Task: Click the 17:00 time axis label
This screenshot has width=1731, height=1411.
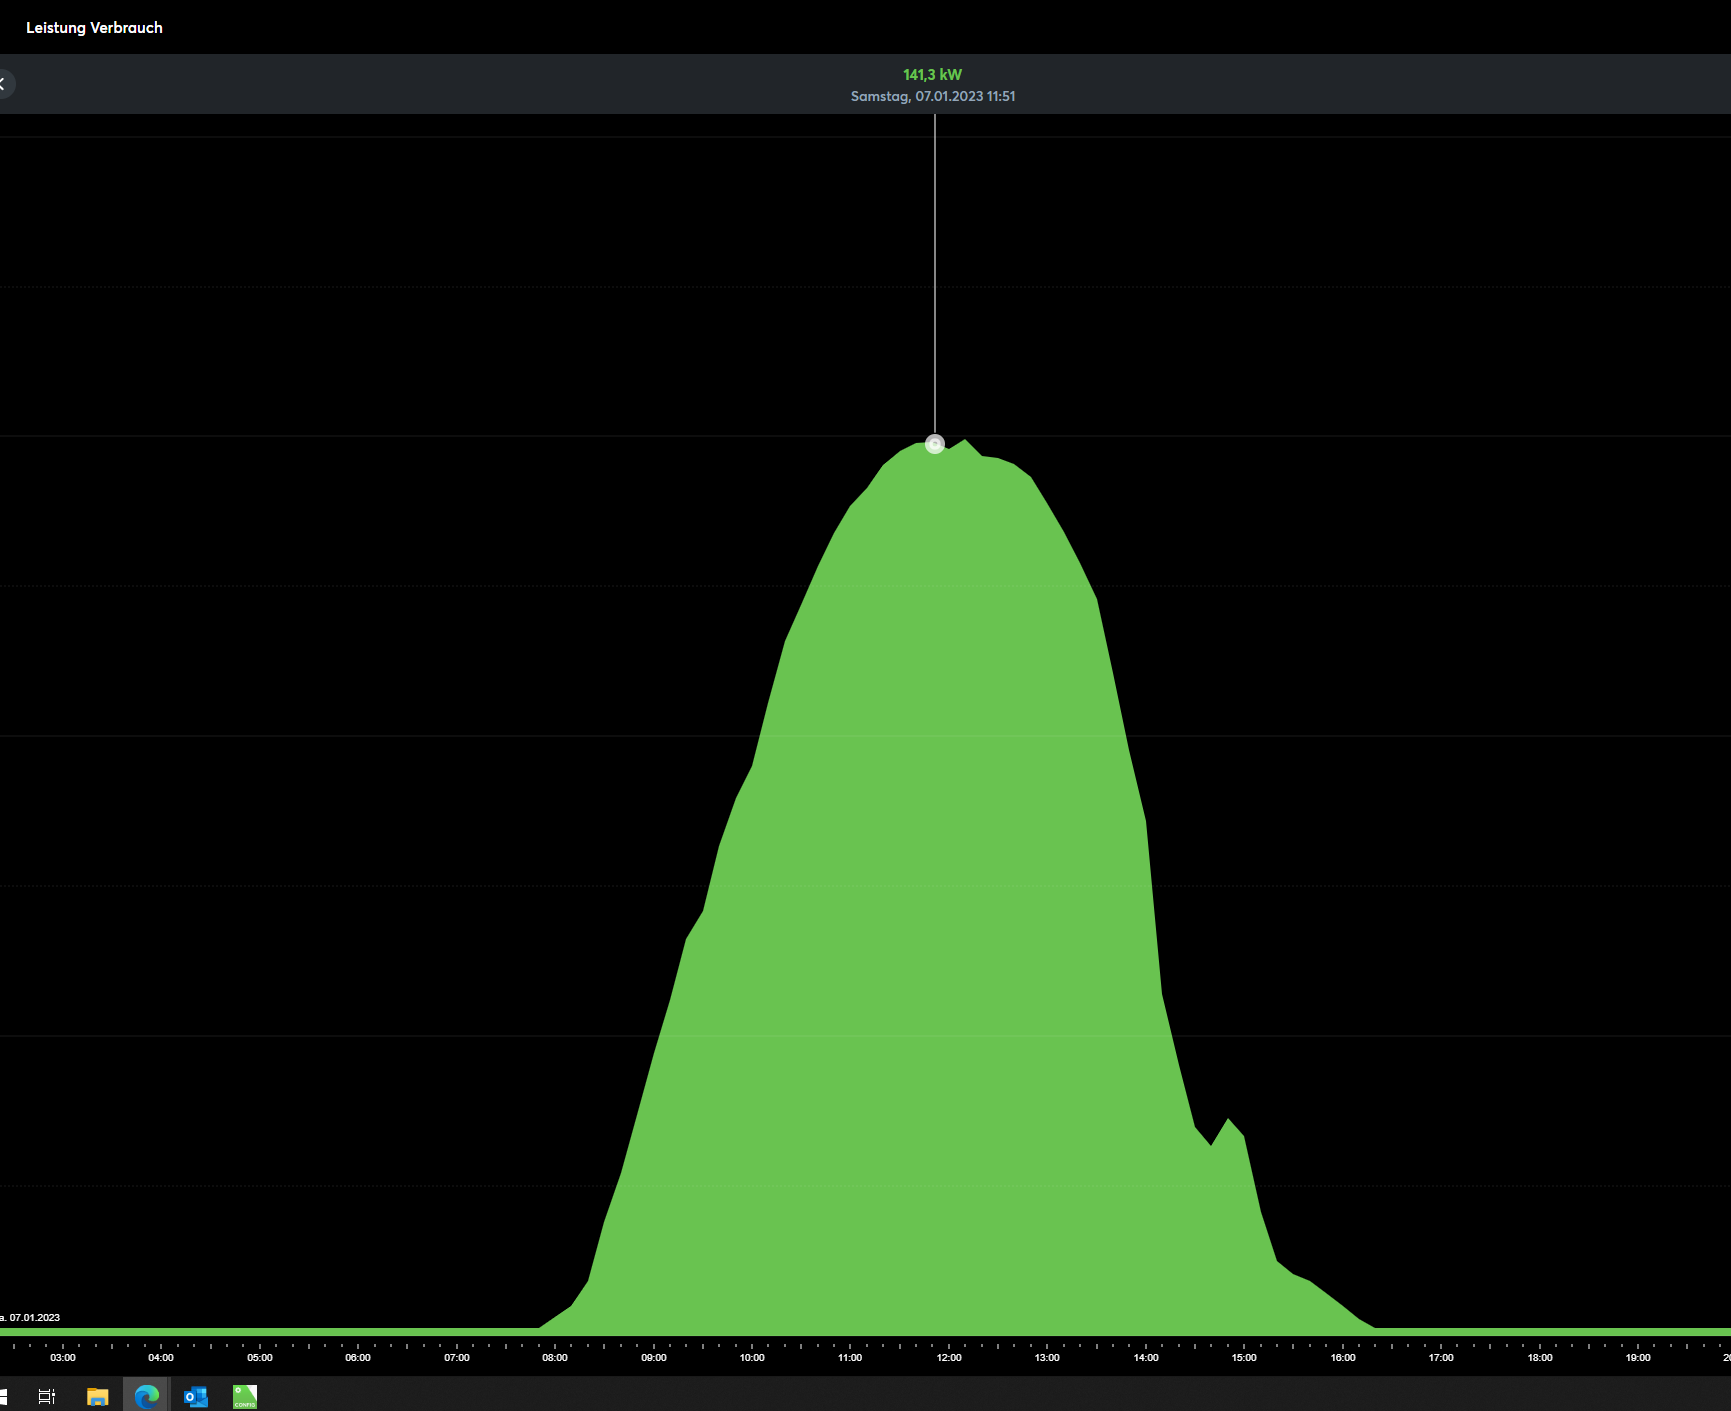Action: click(x=1441, y=1358)
